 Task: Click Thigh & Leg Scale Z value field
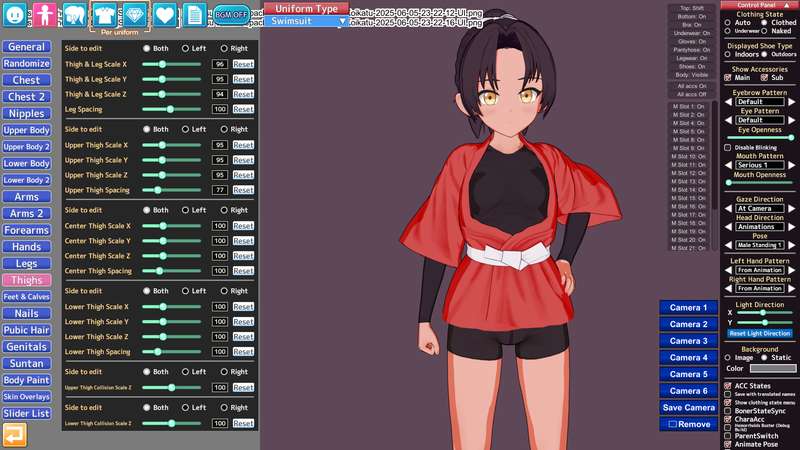click(x=219, y=94)
